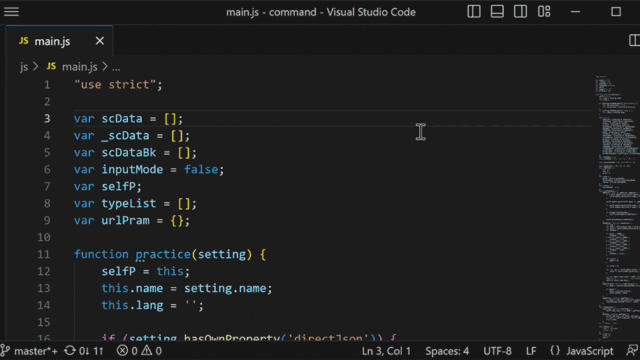
Task: Click the minimap code overview
Action: tap(617, 207)
